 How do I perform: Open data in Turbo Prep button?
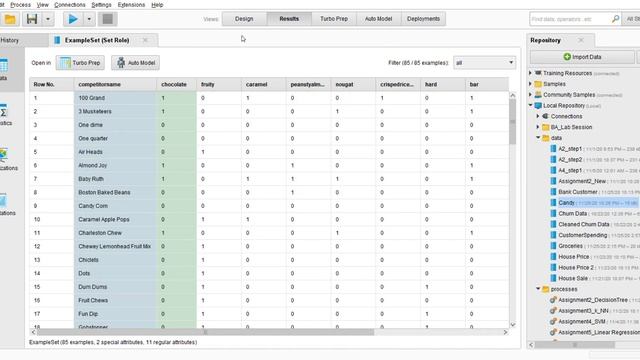point(80,63)
